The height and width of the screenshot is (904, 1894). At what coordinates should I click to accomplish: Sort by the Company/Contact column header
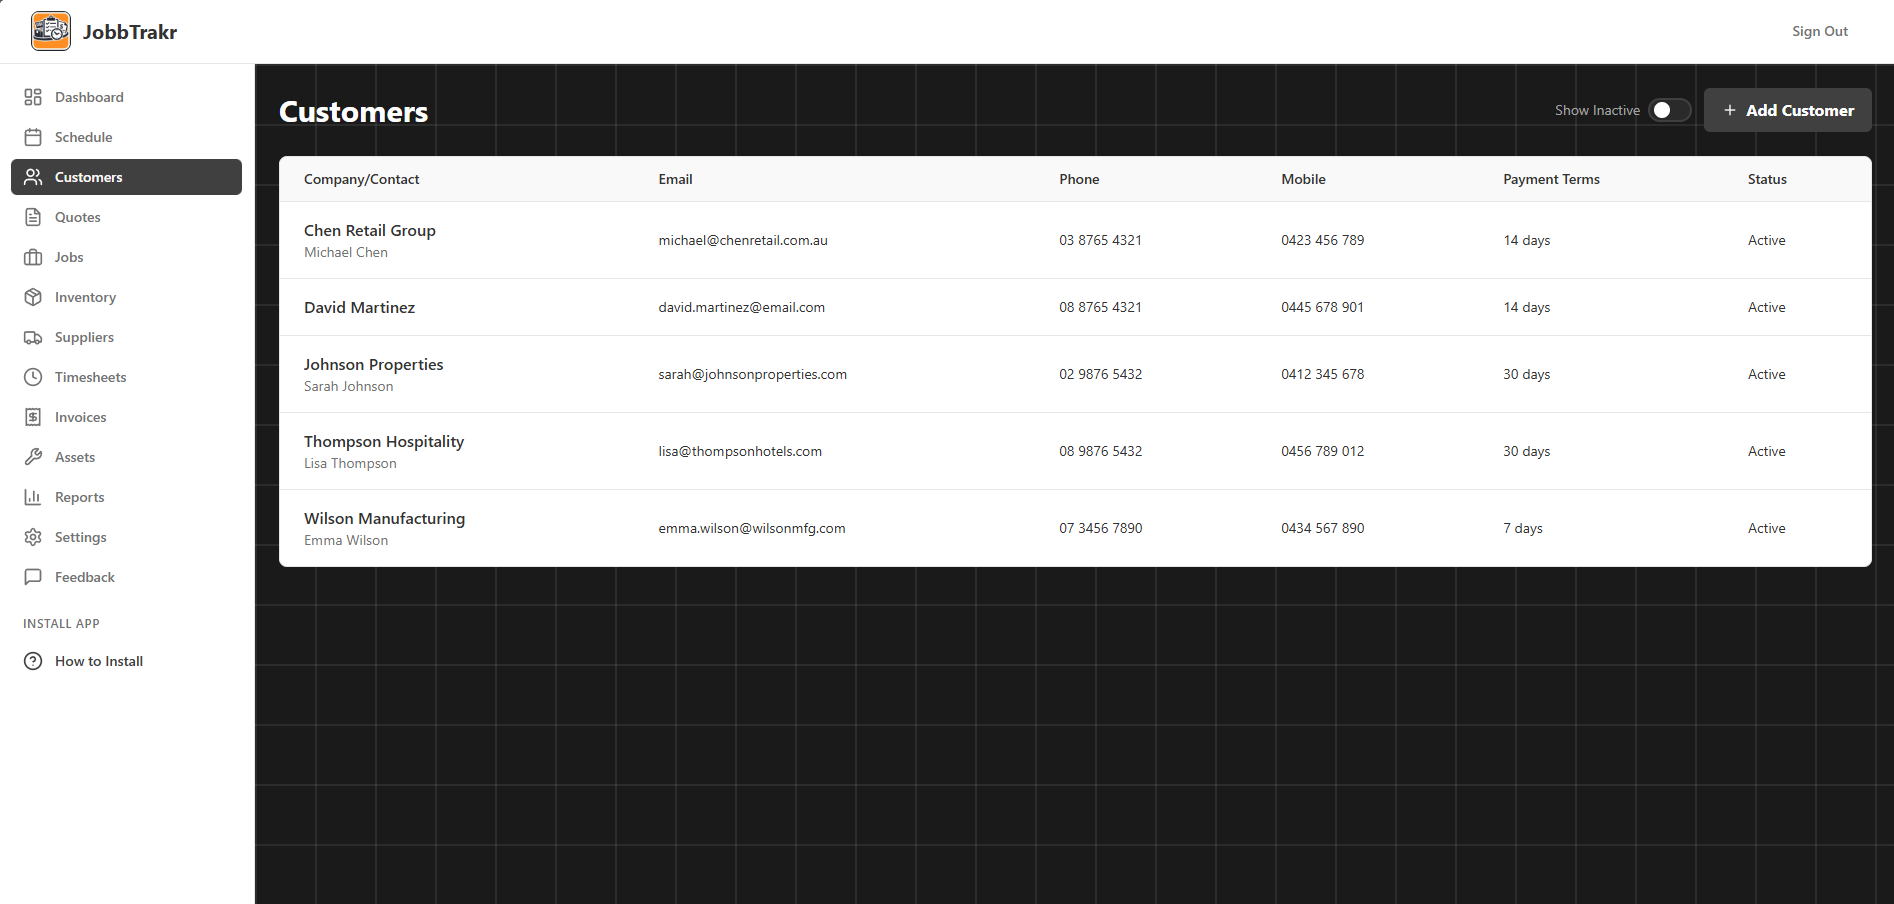361,179
